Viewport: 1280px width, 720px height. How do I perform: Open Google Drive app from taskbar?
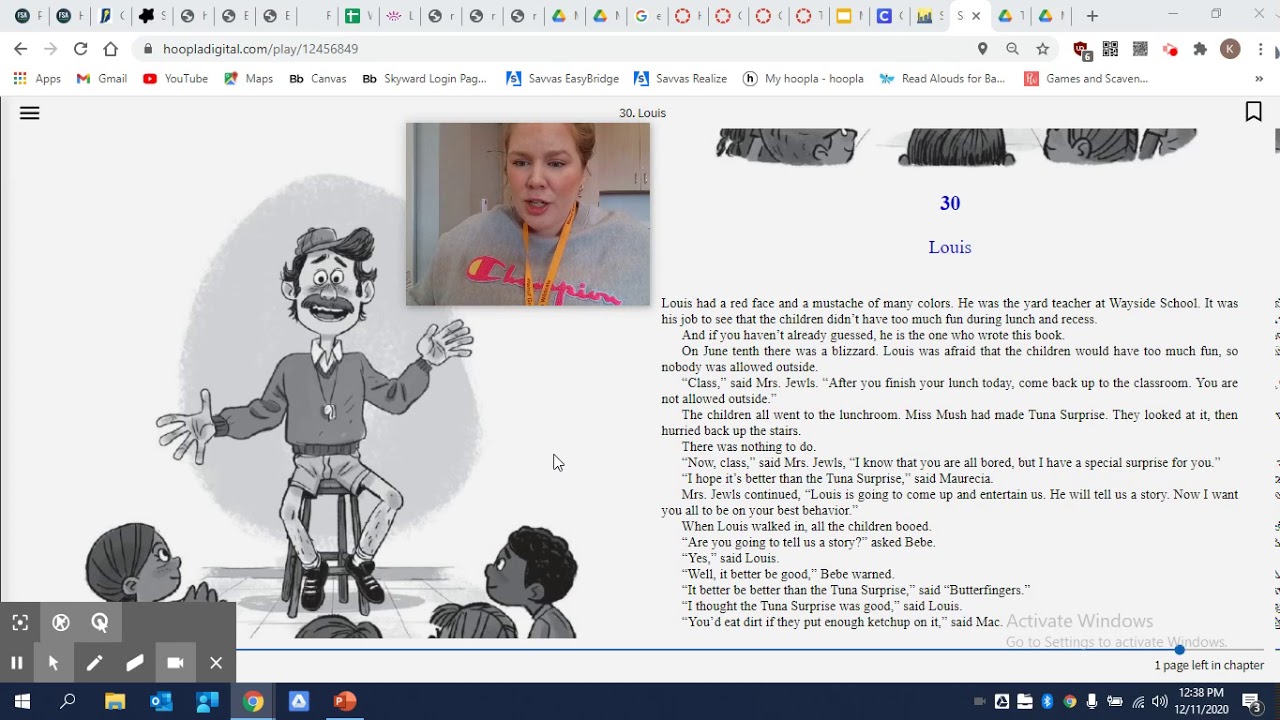click(x=299, y=701)
